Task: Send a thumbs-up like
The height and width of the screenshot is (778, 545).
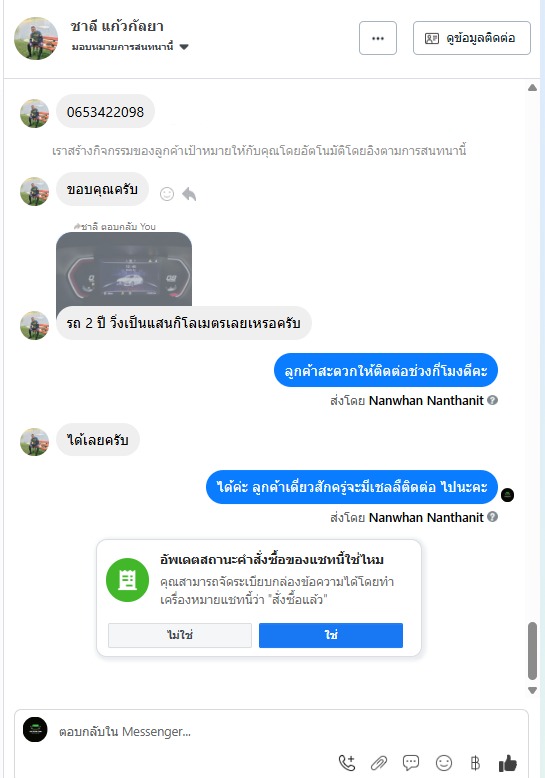Action: (507, 763)
